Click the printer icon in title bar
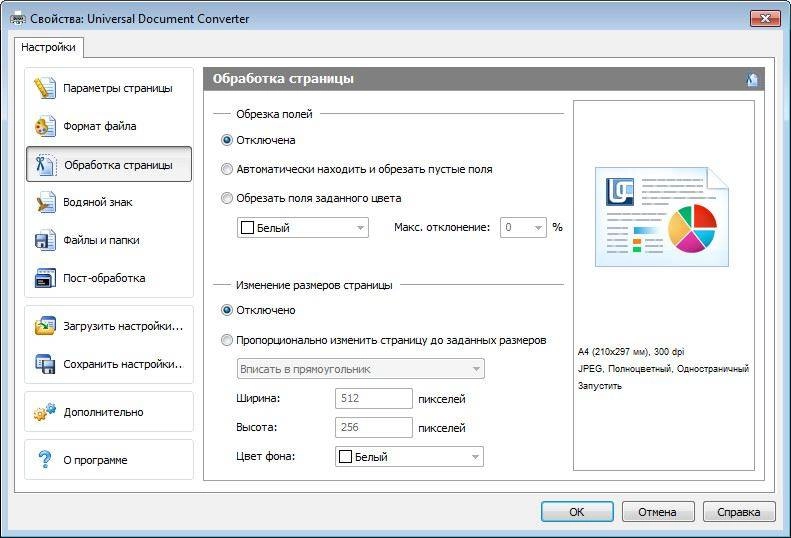 tap(18, 19)
